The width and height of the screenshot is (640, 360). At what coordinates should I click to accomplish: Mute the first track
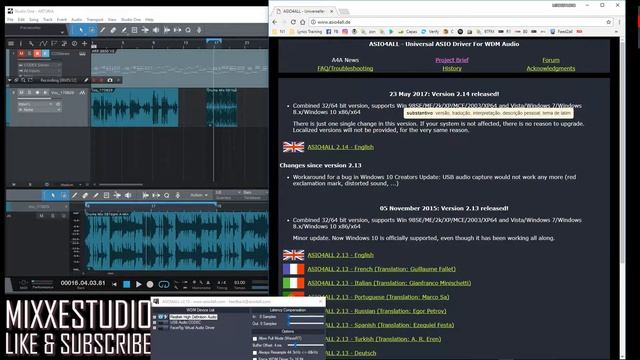tap(21, 53)
